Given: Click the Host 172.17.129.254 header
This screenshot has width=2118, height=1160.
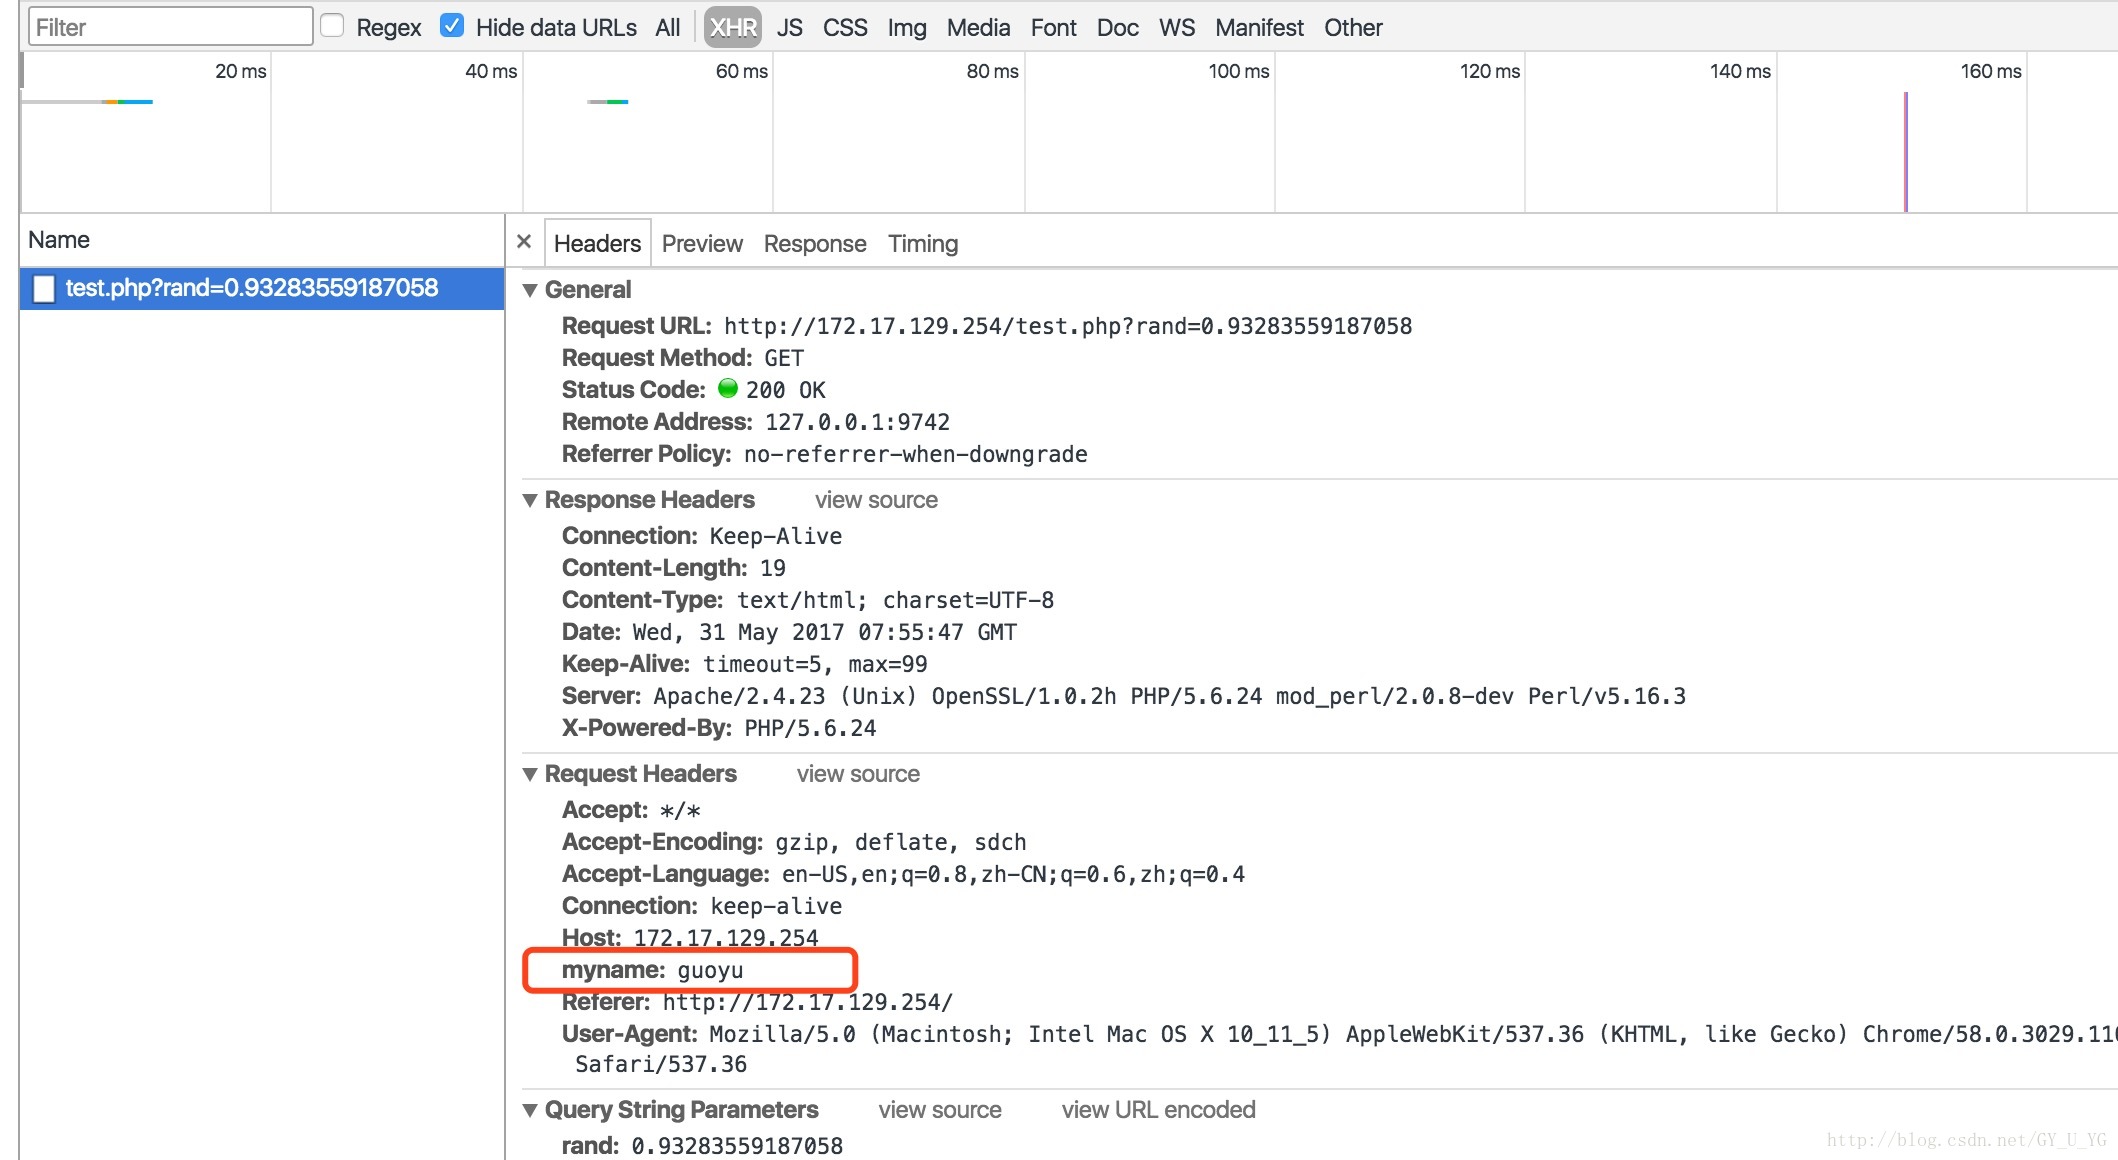Looking at the screenshot, I should click(690, 938).
